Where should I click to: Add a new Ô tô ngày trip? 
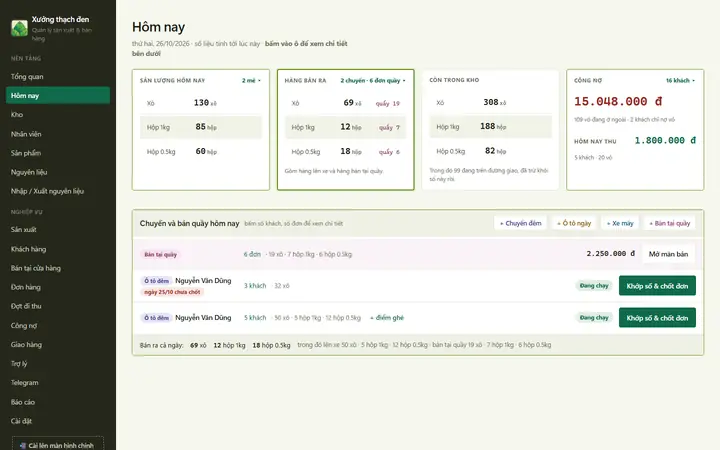[x=574, y=223]
